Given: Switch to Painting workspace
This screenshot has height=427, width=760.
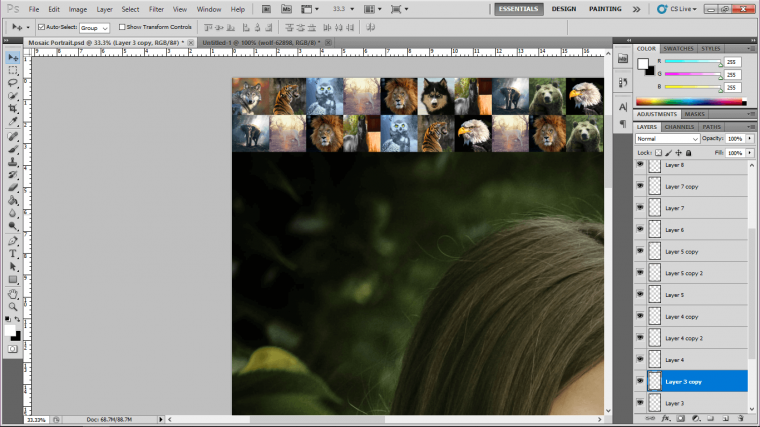Looking at the screenshot, I should [x=605, y=9].
